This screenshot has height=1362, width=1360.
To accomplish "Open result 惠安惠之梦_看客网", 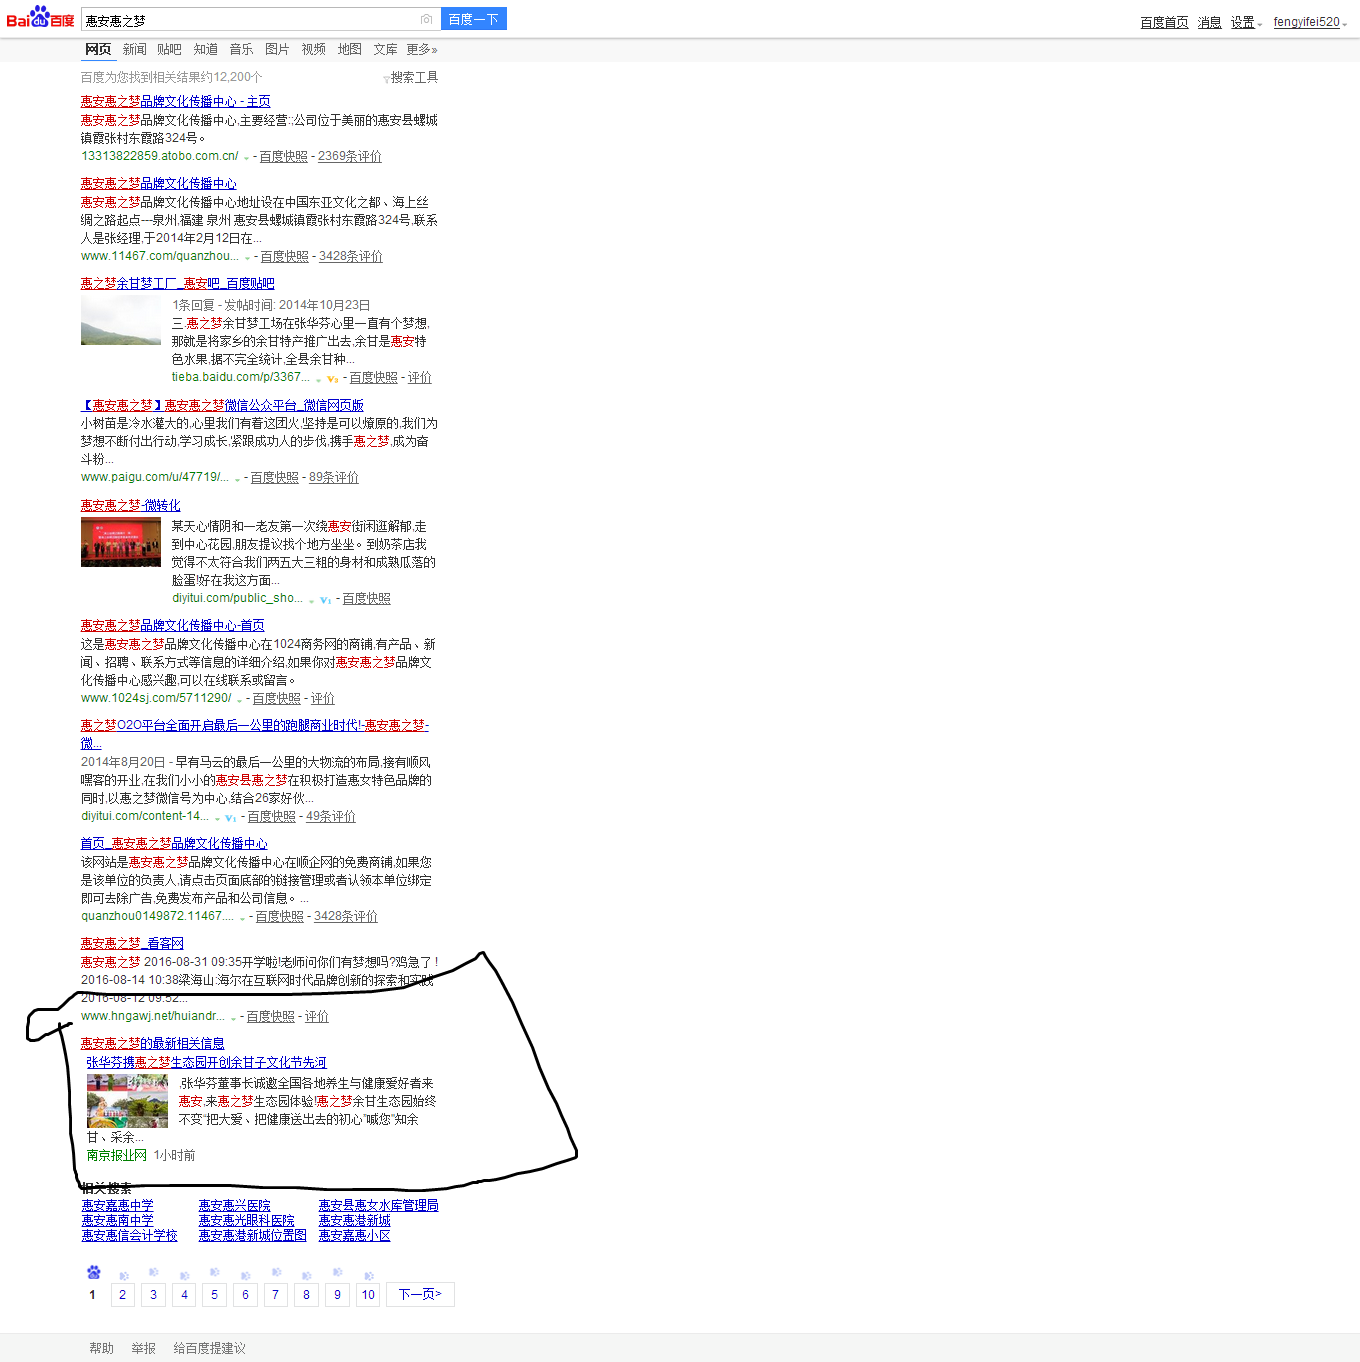I will point(132,944).
